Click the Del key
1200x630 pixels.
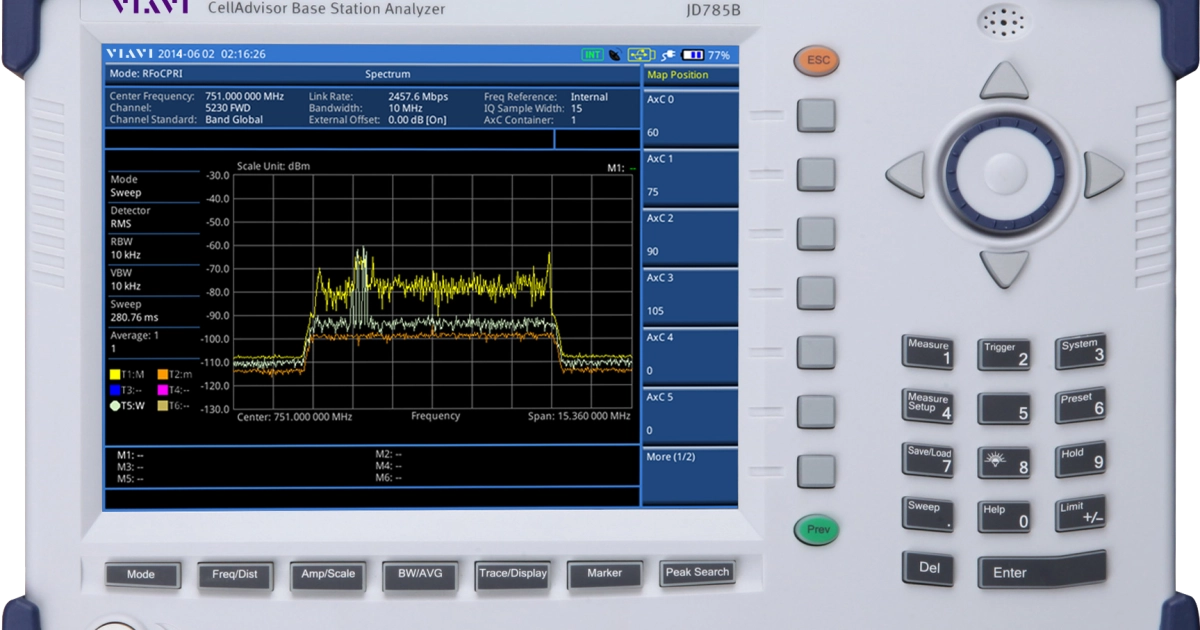click(927, 568)
